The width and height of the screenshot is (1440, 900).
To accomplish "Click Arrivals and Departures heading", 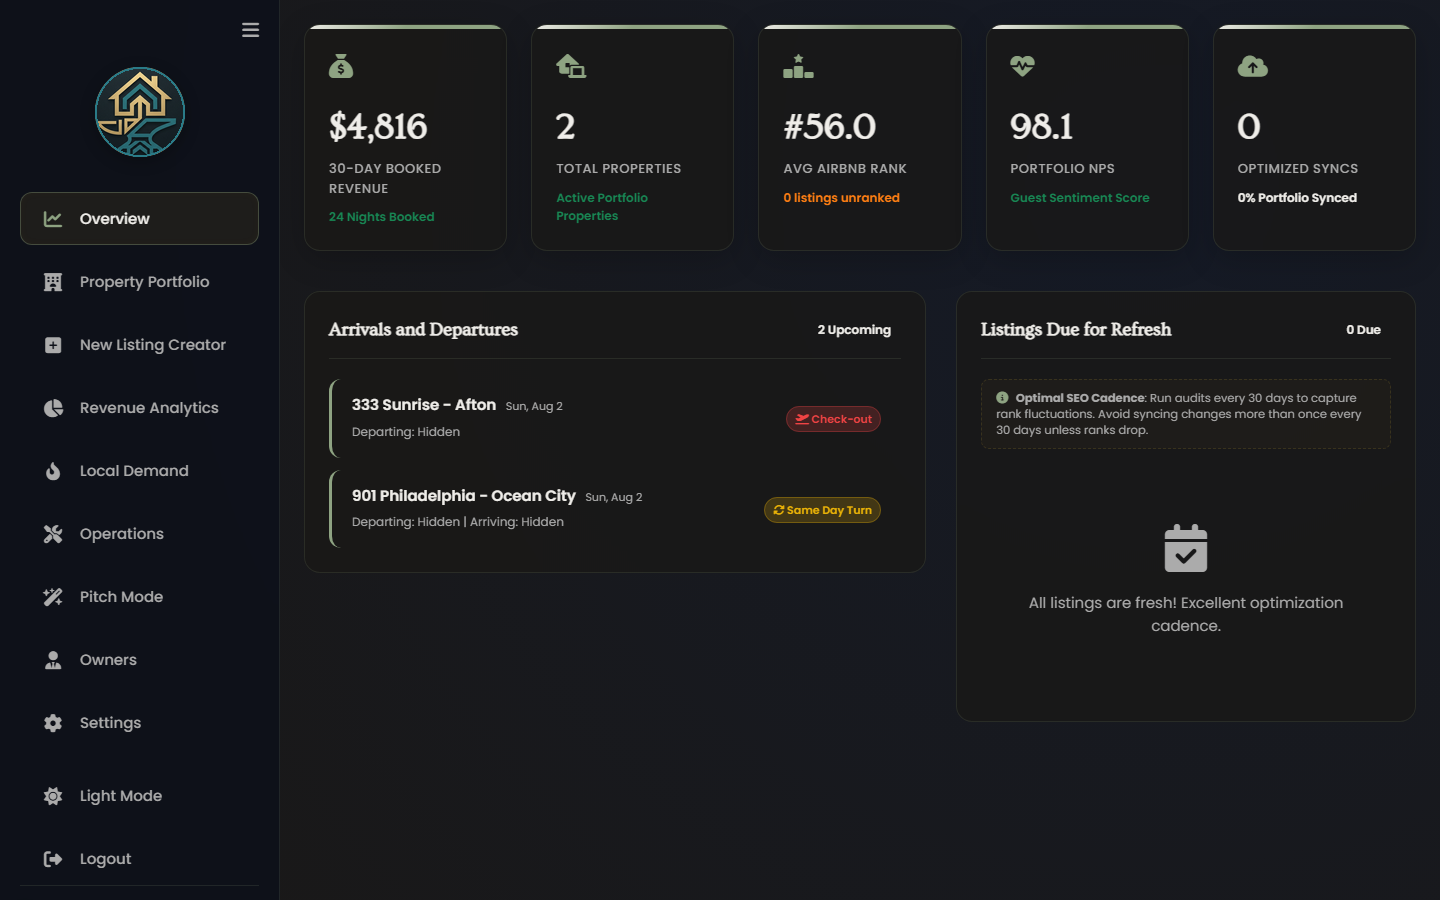I will pyautogui.click(x=423, y=330).
